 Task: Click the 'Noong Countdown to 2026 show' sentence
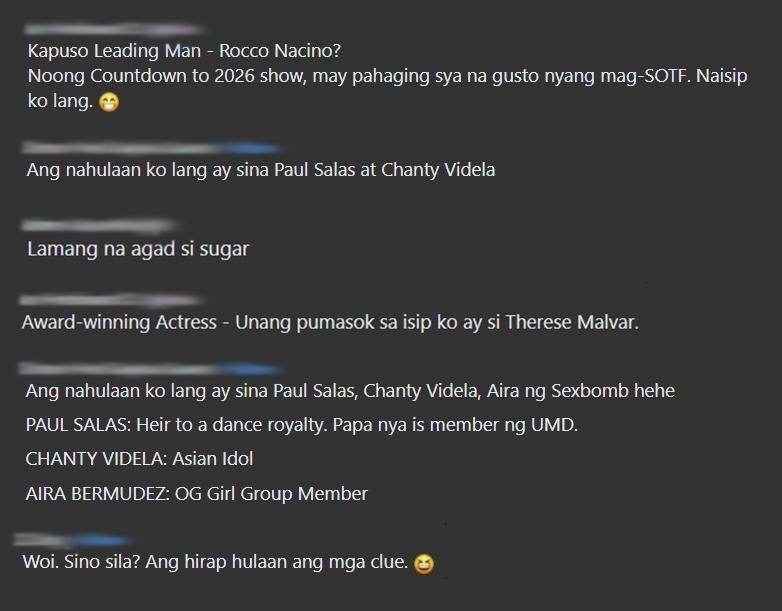pos(387,76)
